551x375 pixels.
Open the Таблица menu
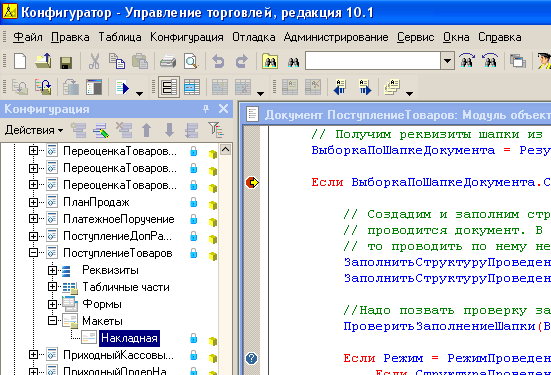coord(120,37)
